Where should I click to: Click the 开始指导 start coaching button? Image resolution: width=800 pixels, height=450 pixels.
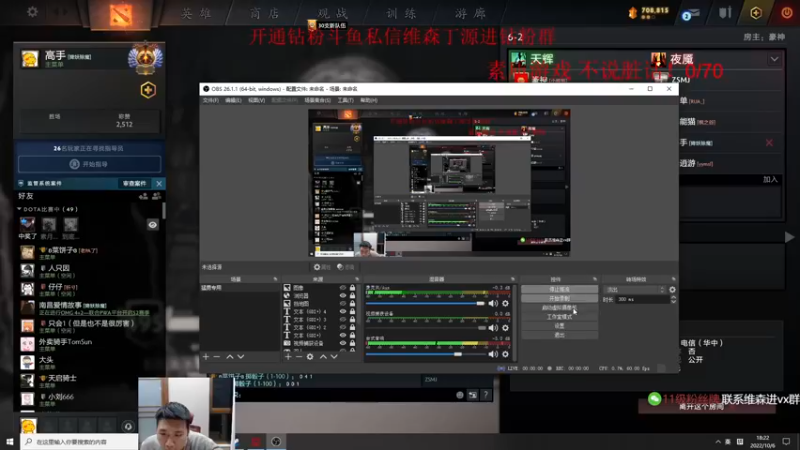tap(89, 164)
